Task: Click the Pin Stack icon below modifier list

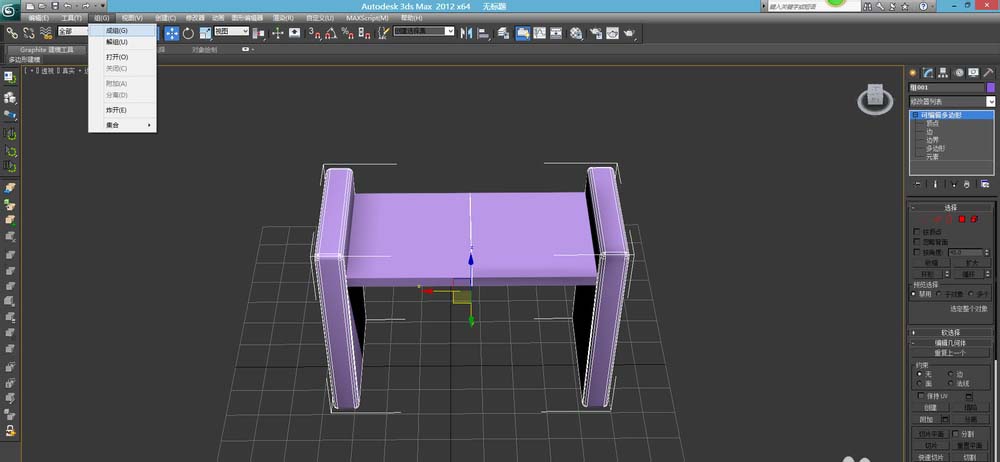Action: click(x=917, y=184)
